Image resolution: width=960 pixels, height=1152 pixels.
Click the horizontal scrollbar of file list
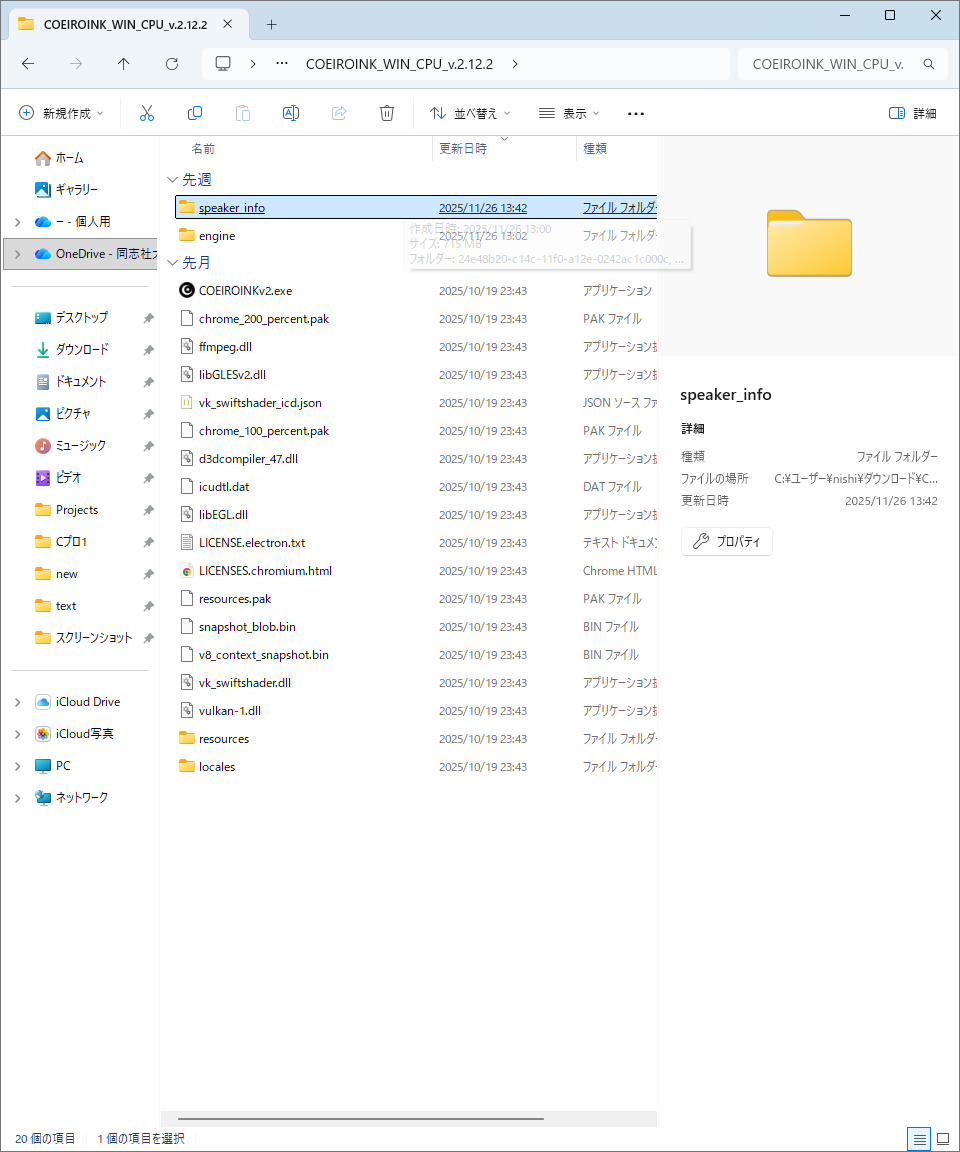point(361,1119)
